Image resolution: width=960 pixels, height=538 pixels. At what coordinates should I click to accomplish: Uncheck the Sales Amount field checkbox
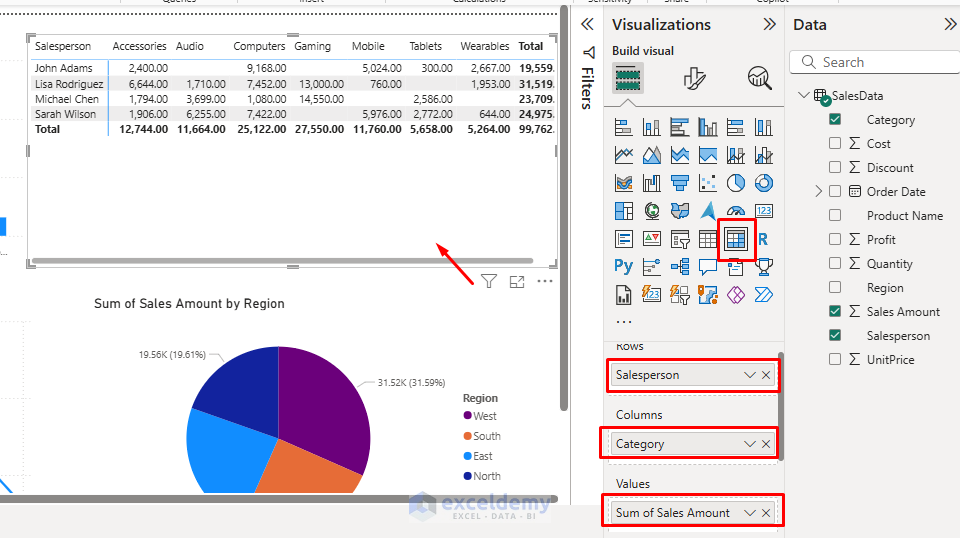[x=834, y=311]
